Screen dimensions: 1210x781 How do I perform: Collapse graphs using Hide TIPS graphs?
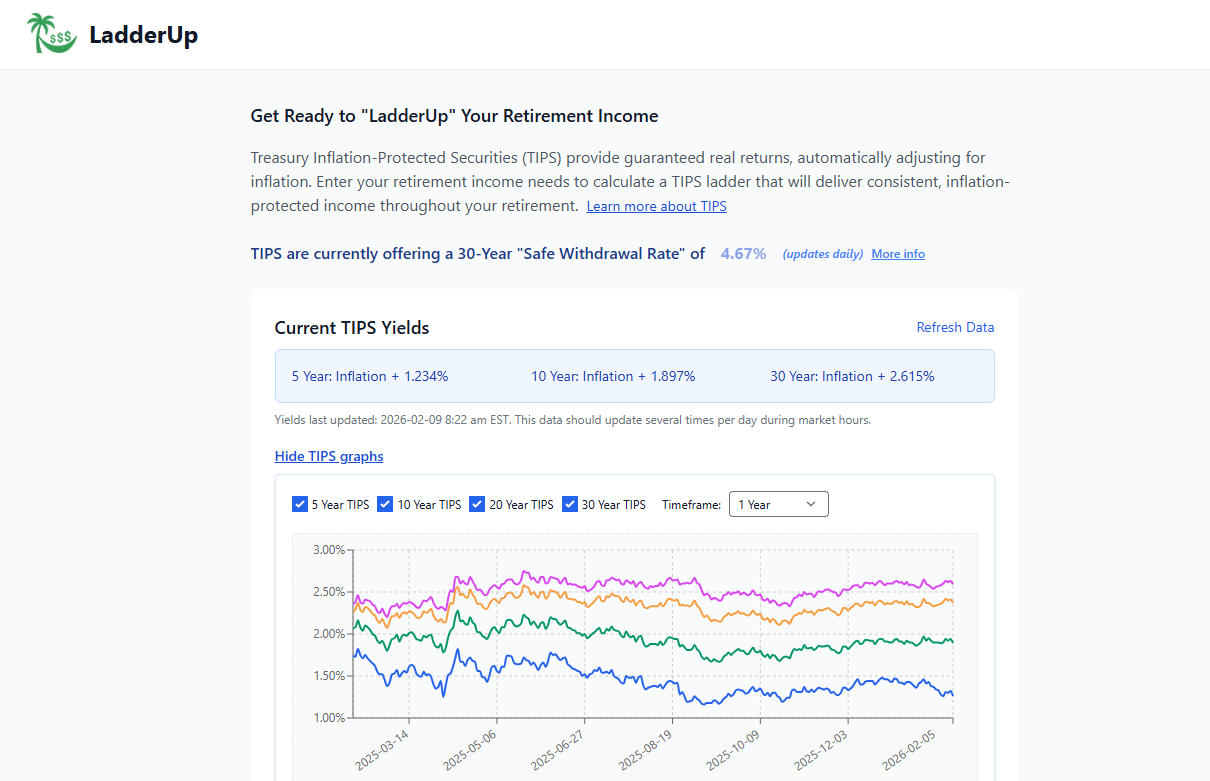[x=329, y=456]
